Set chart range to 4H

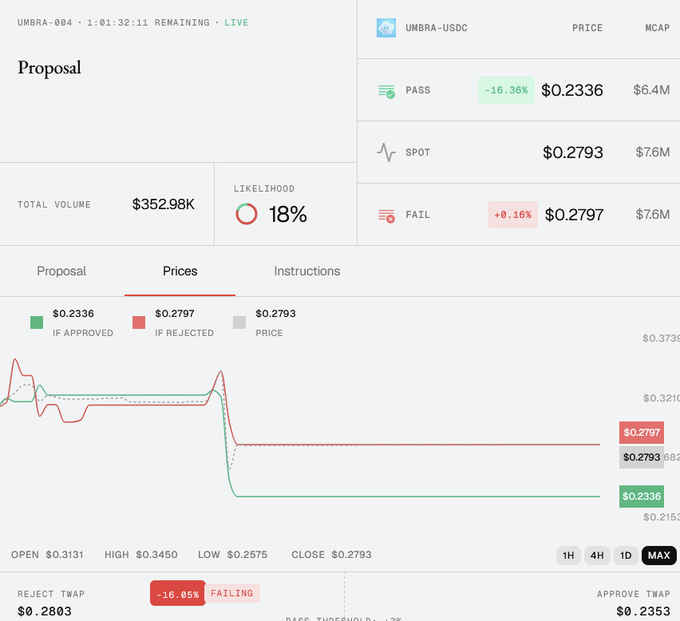tap(597, 556)
